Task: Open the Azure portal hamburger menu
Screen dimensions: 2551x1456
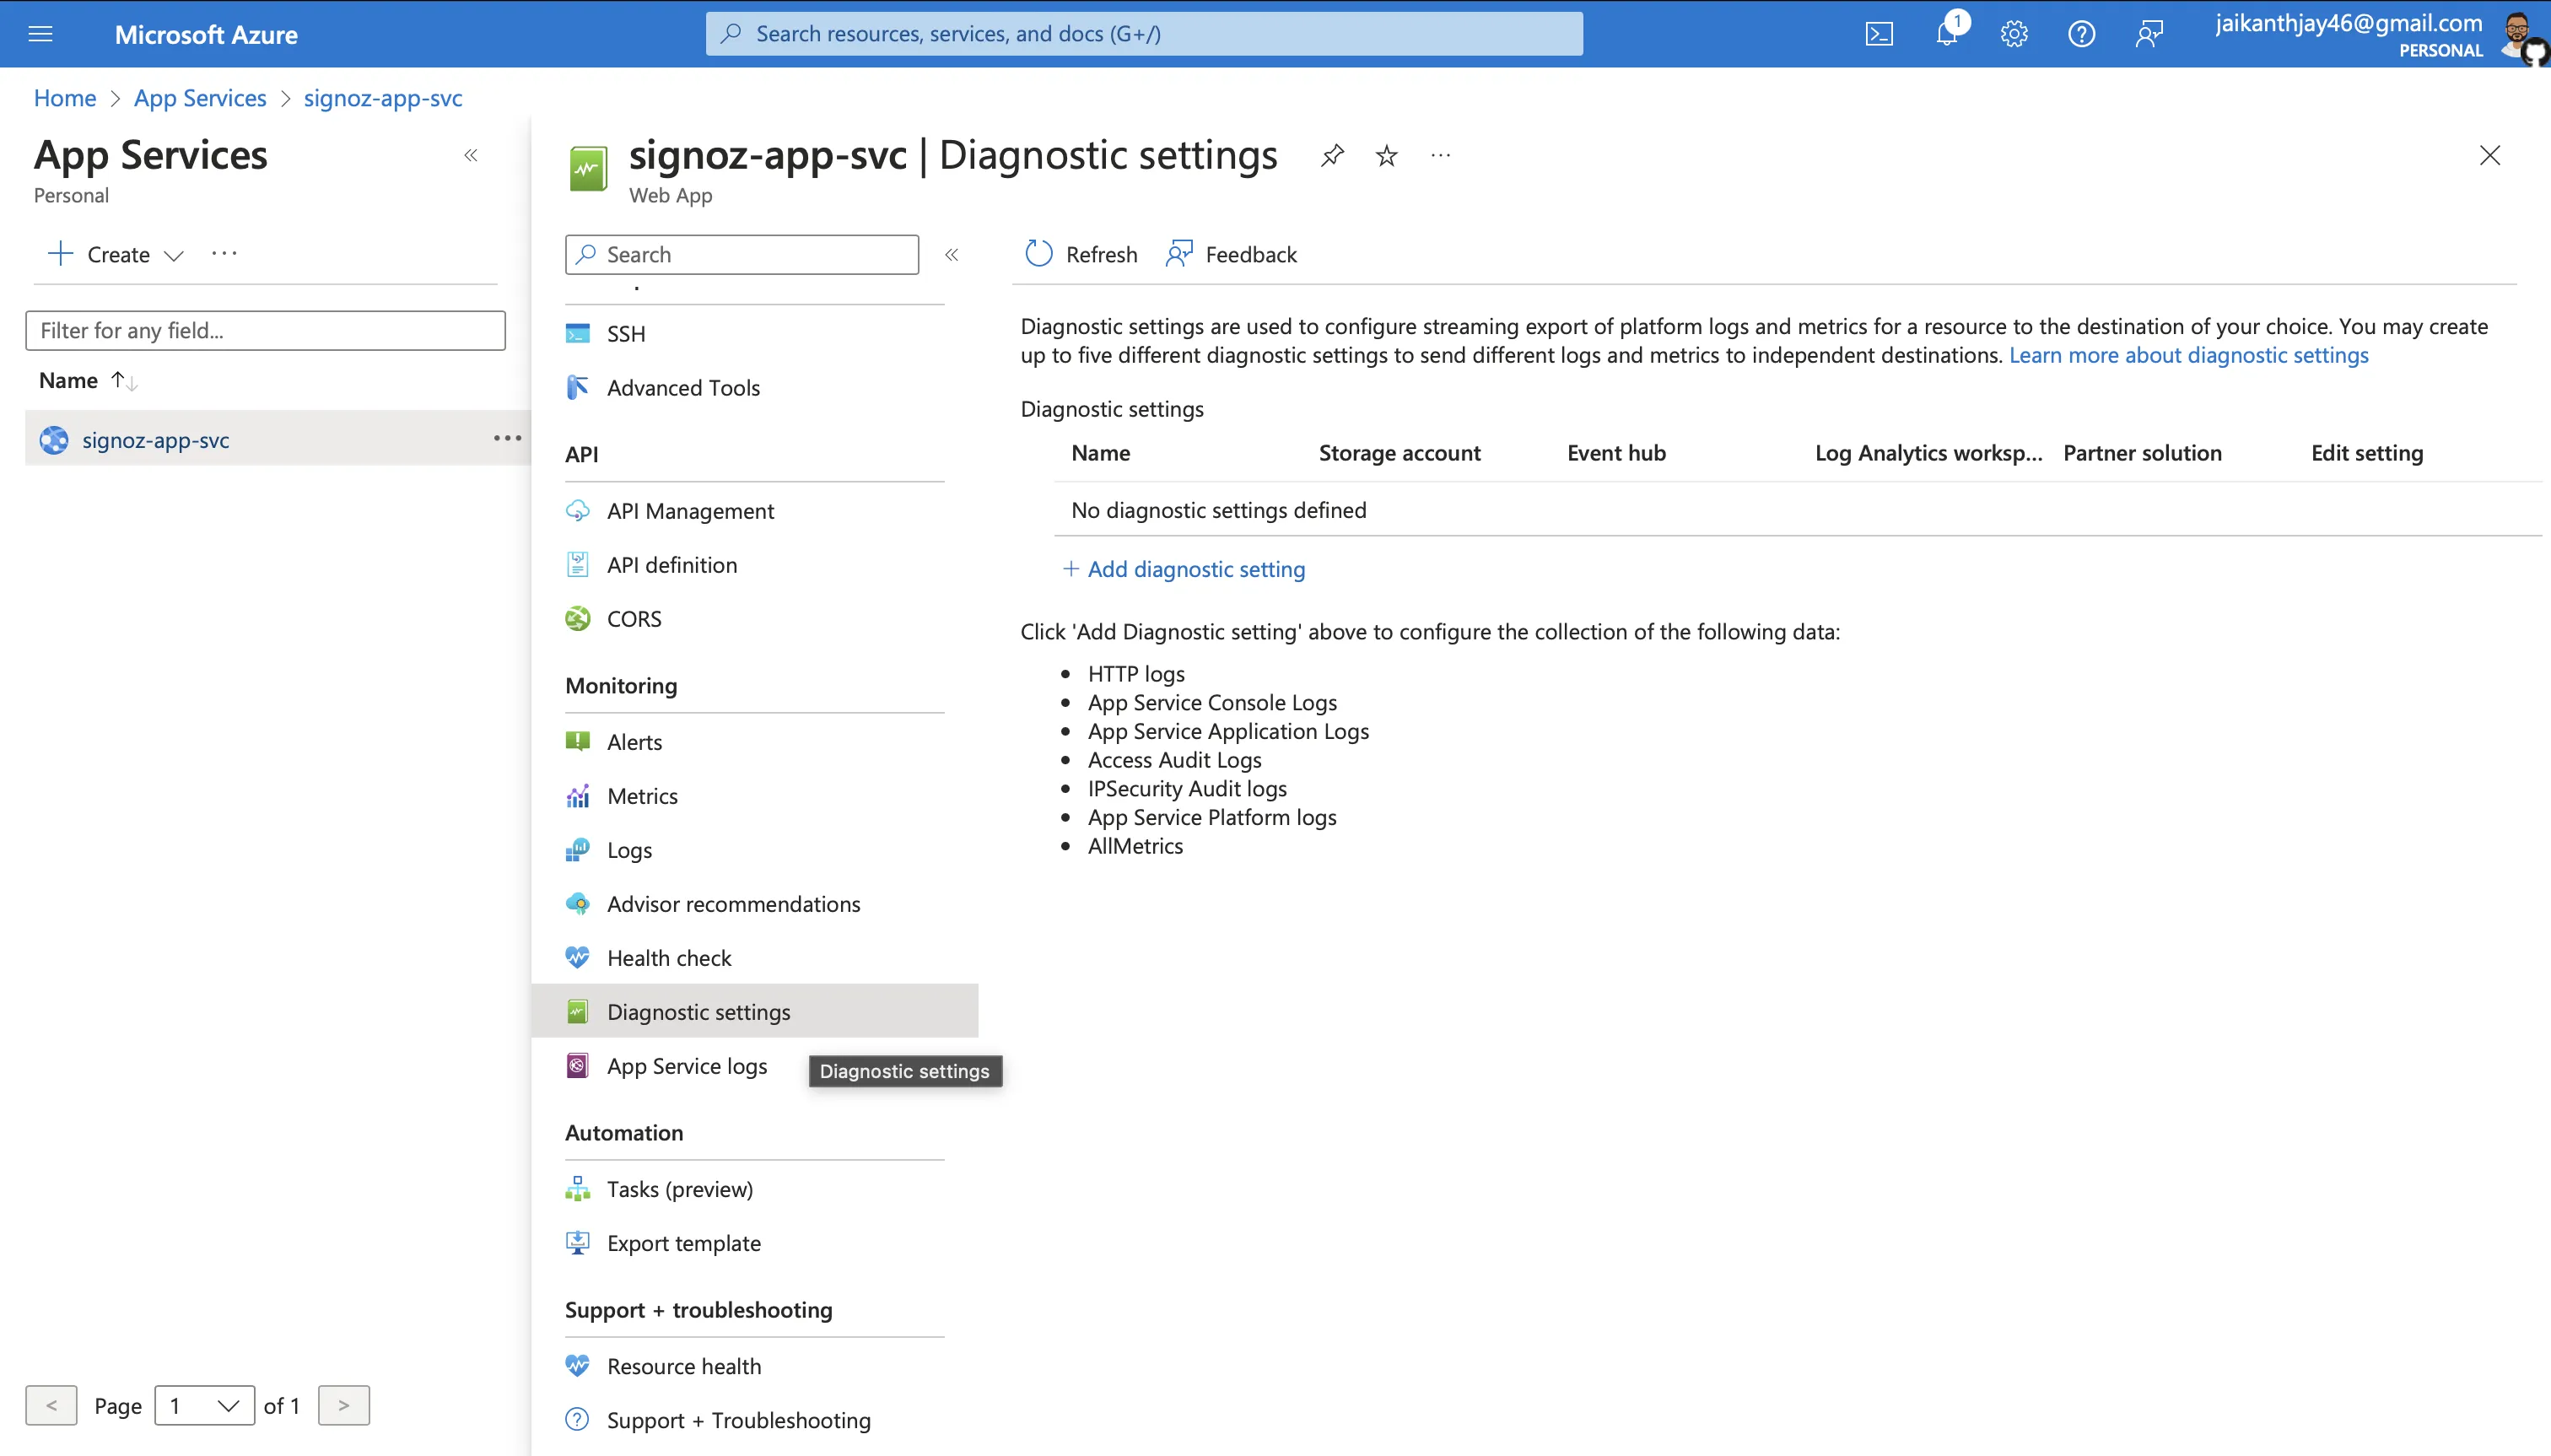Action: 40,34
